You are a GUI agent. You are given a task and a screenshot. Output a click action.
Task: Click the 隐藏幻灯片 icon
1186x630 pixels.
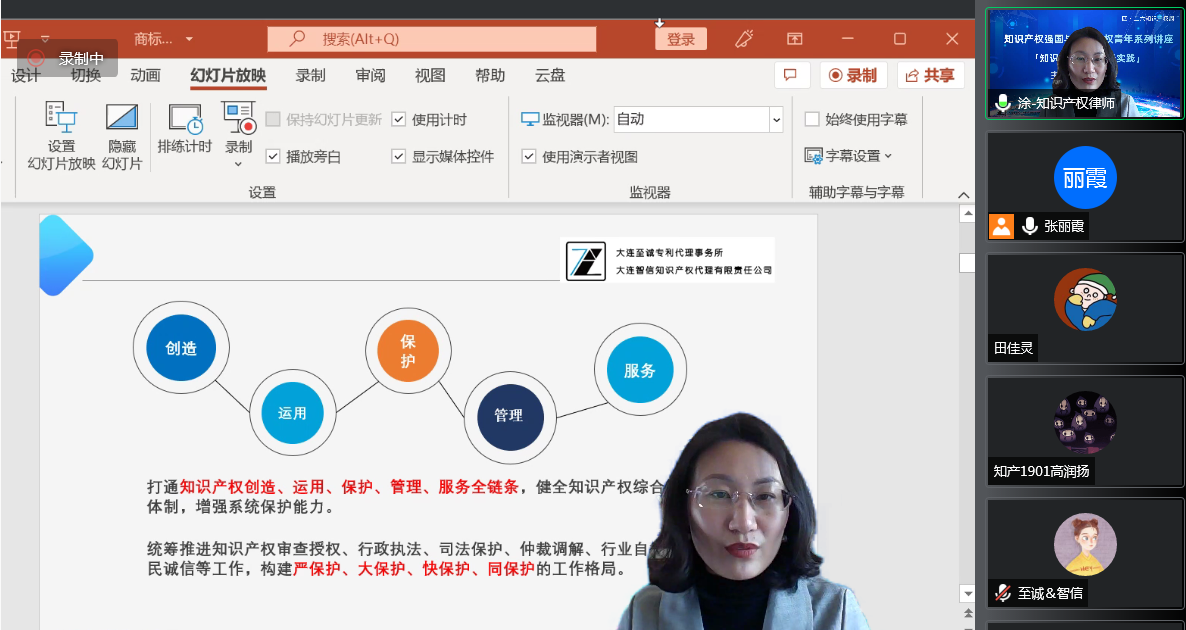(x=122, y=118)
